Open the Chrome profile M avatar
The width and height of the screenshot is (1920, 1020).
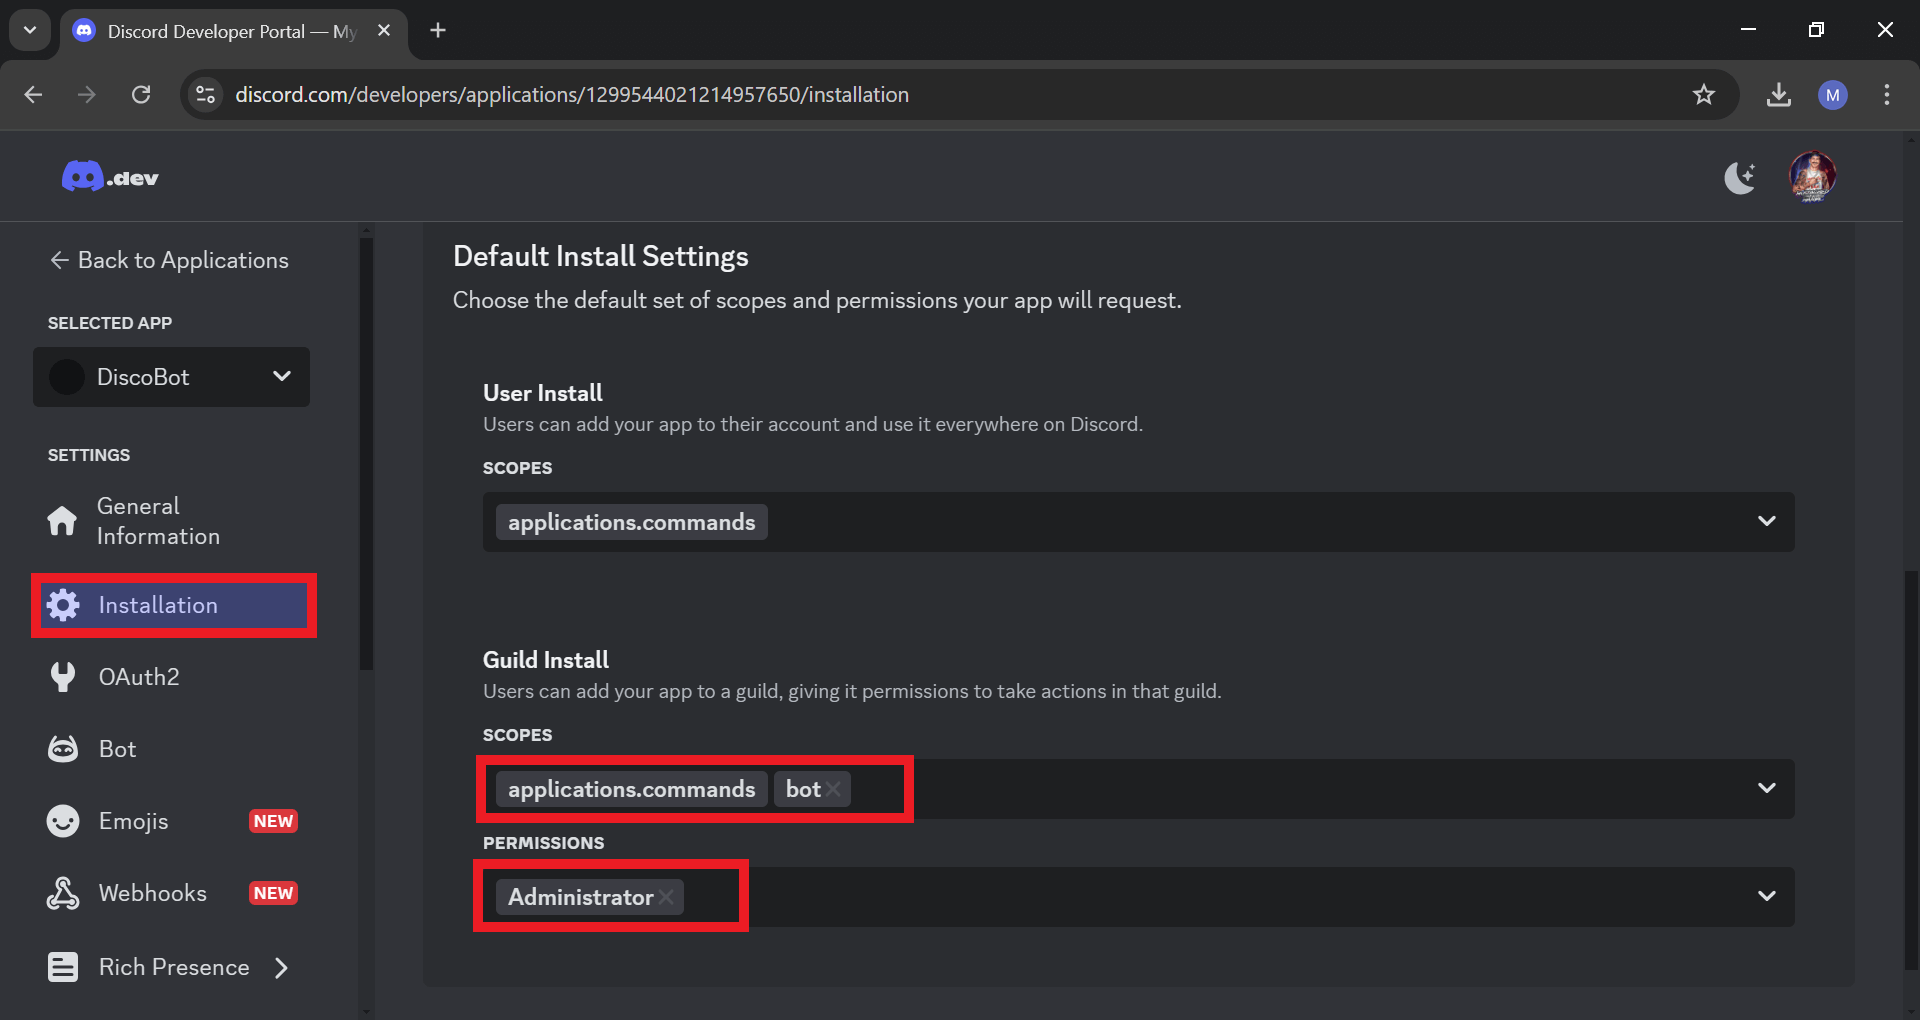click(1833, 95)
